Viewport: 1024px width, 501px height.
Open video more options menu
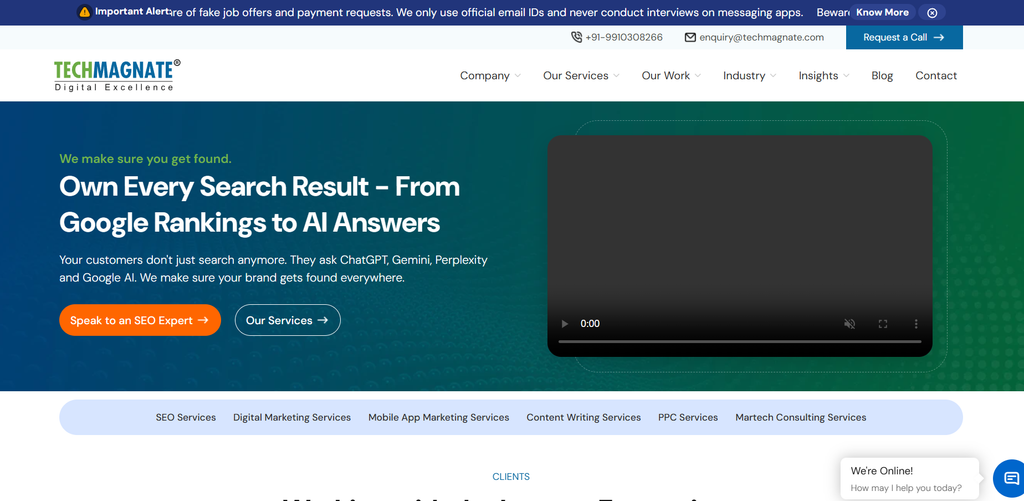916,323
